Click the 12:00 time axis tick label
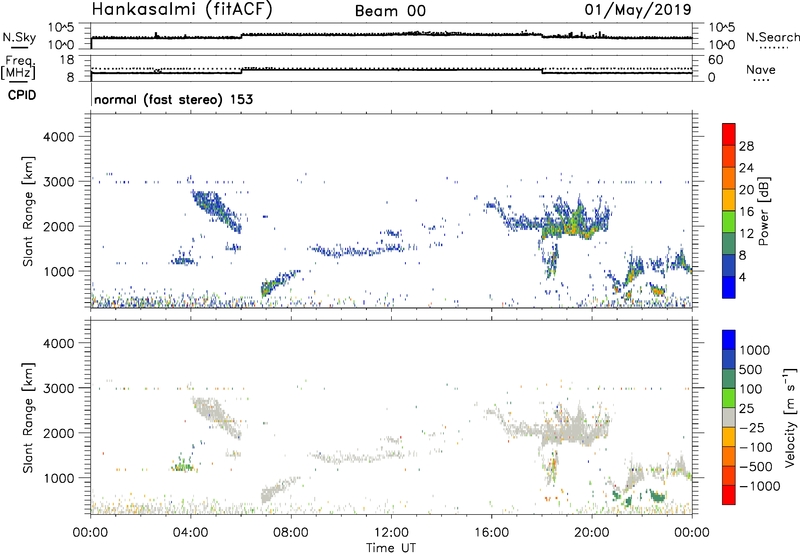The height and width of the screenshot is (554, 800). [x=391, y=533]
